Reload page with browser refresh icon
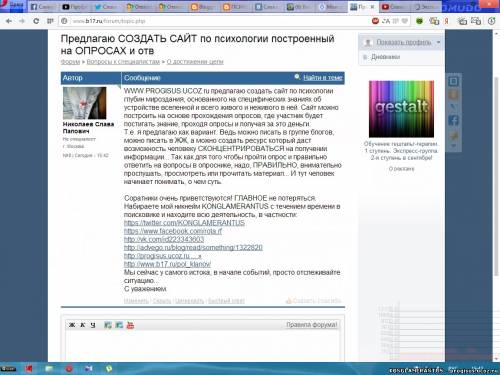Viewport: 500px width, 375px height. [36, 21]
